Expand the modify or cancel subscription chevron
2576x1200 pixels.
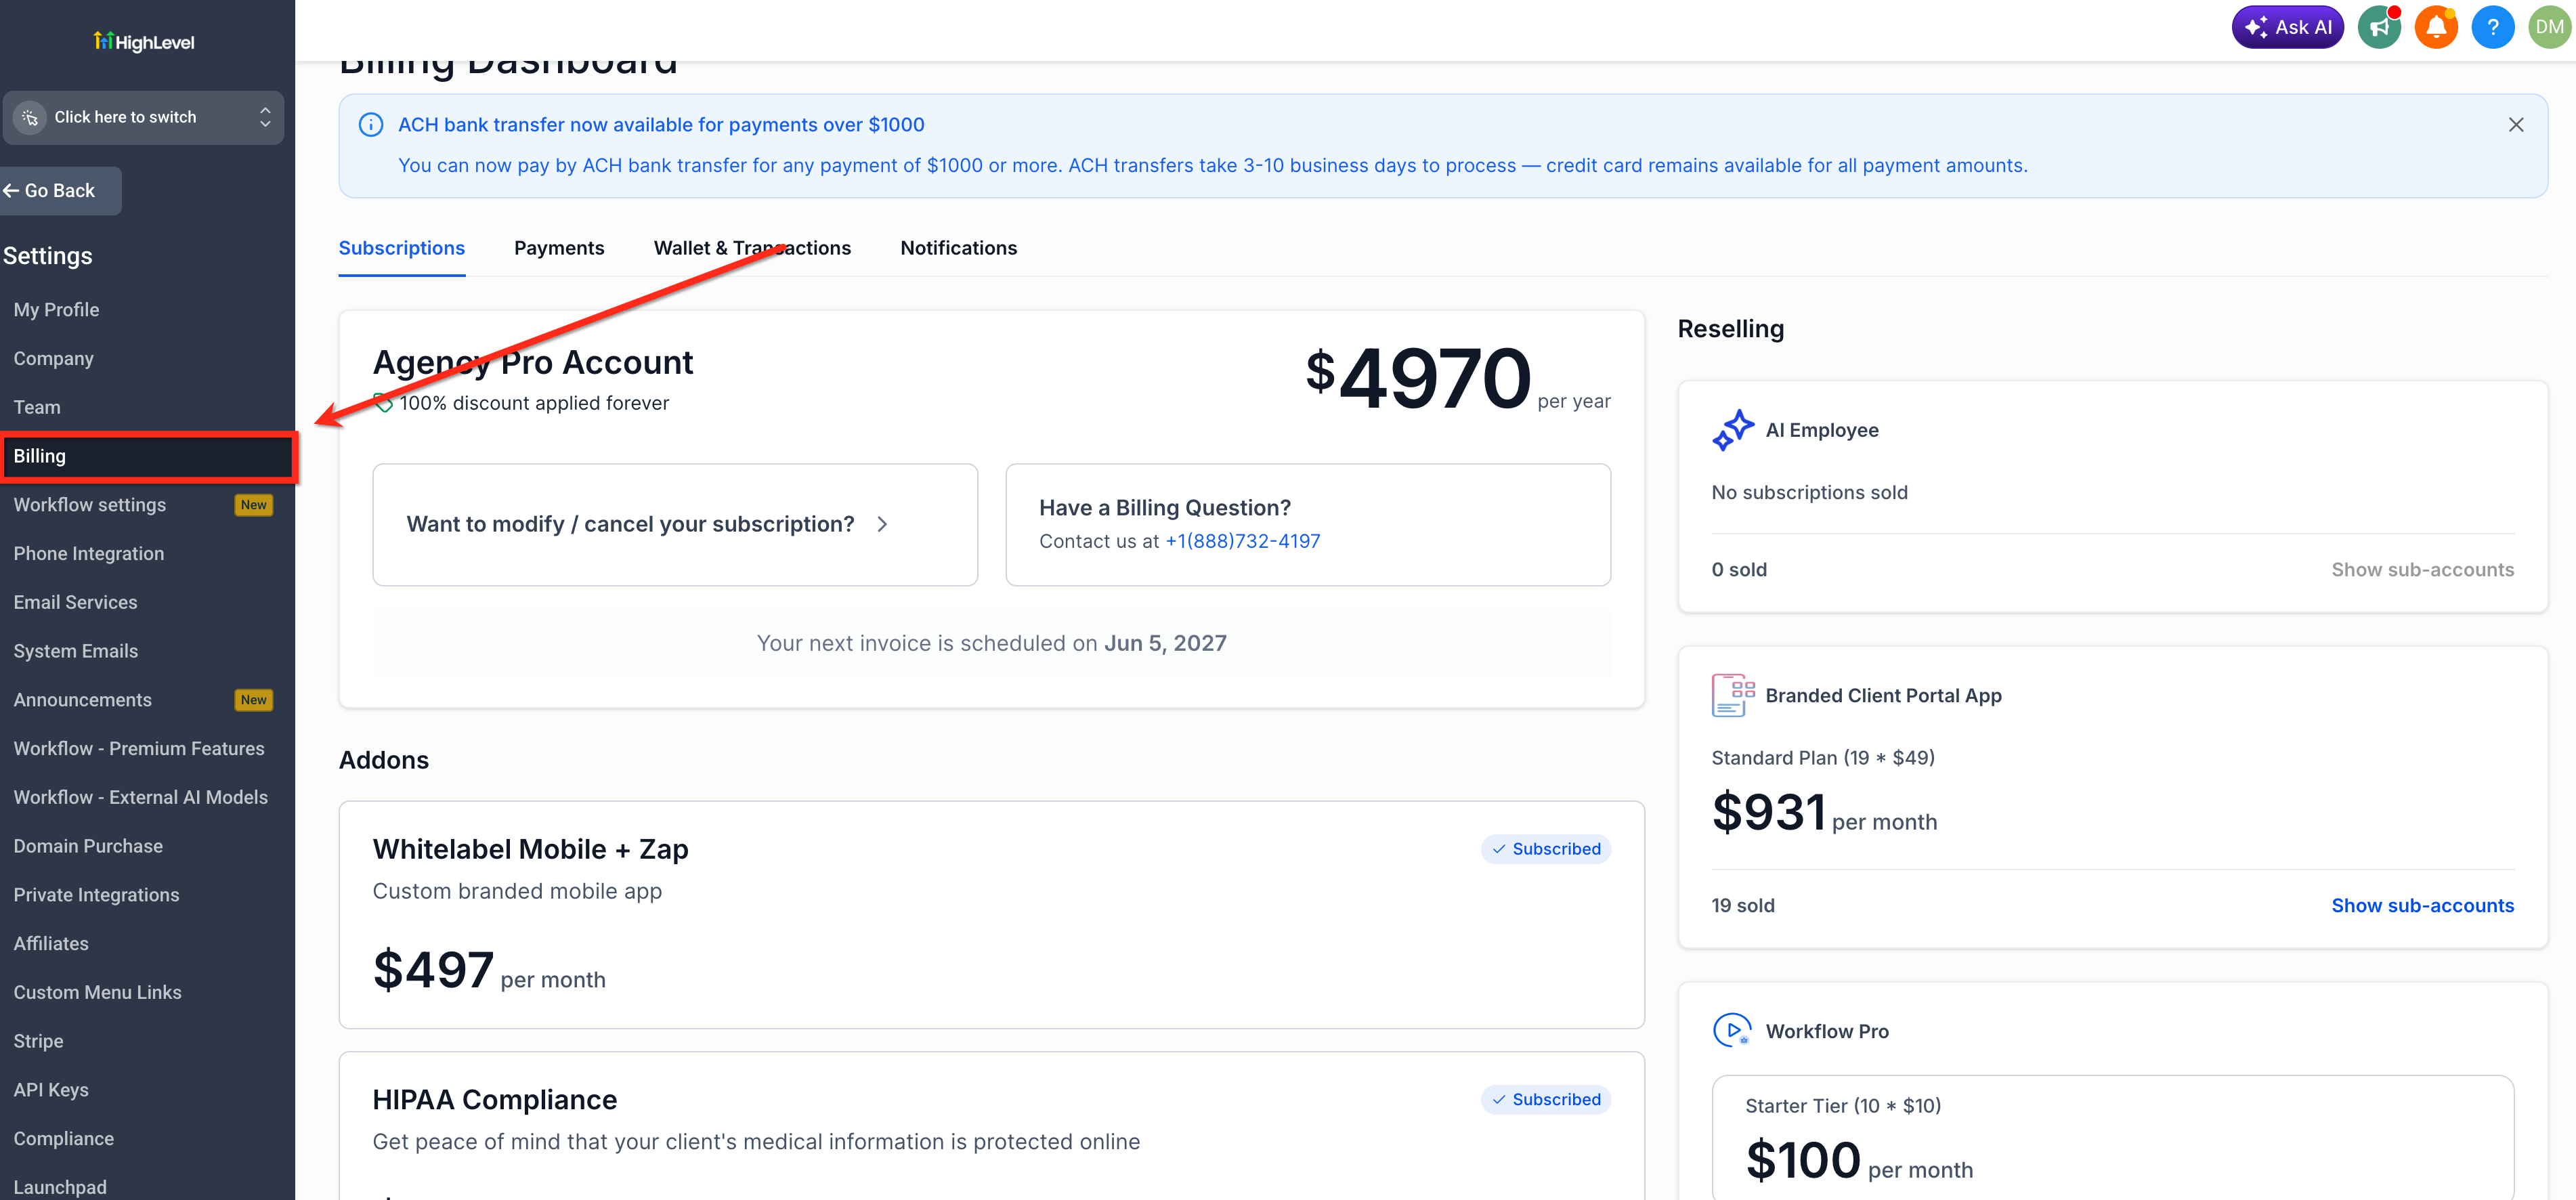[x=882, y=524]
